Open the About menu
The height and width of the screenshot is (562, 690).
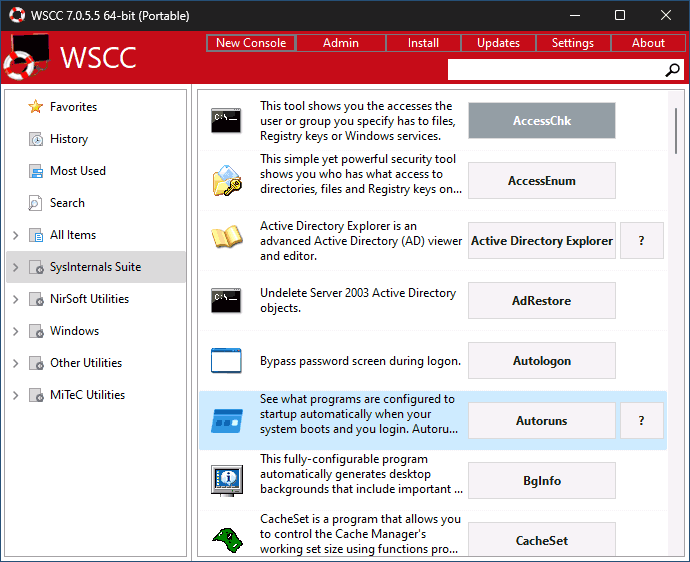pyautogui.click(x=648, y=43)
